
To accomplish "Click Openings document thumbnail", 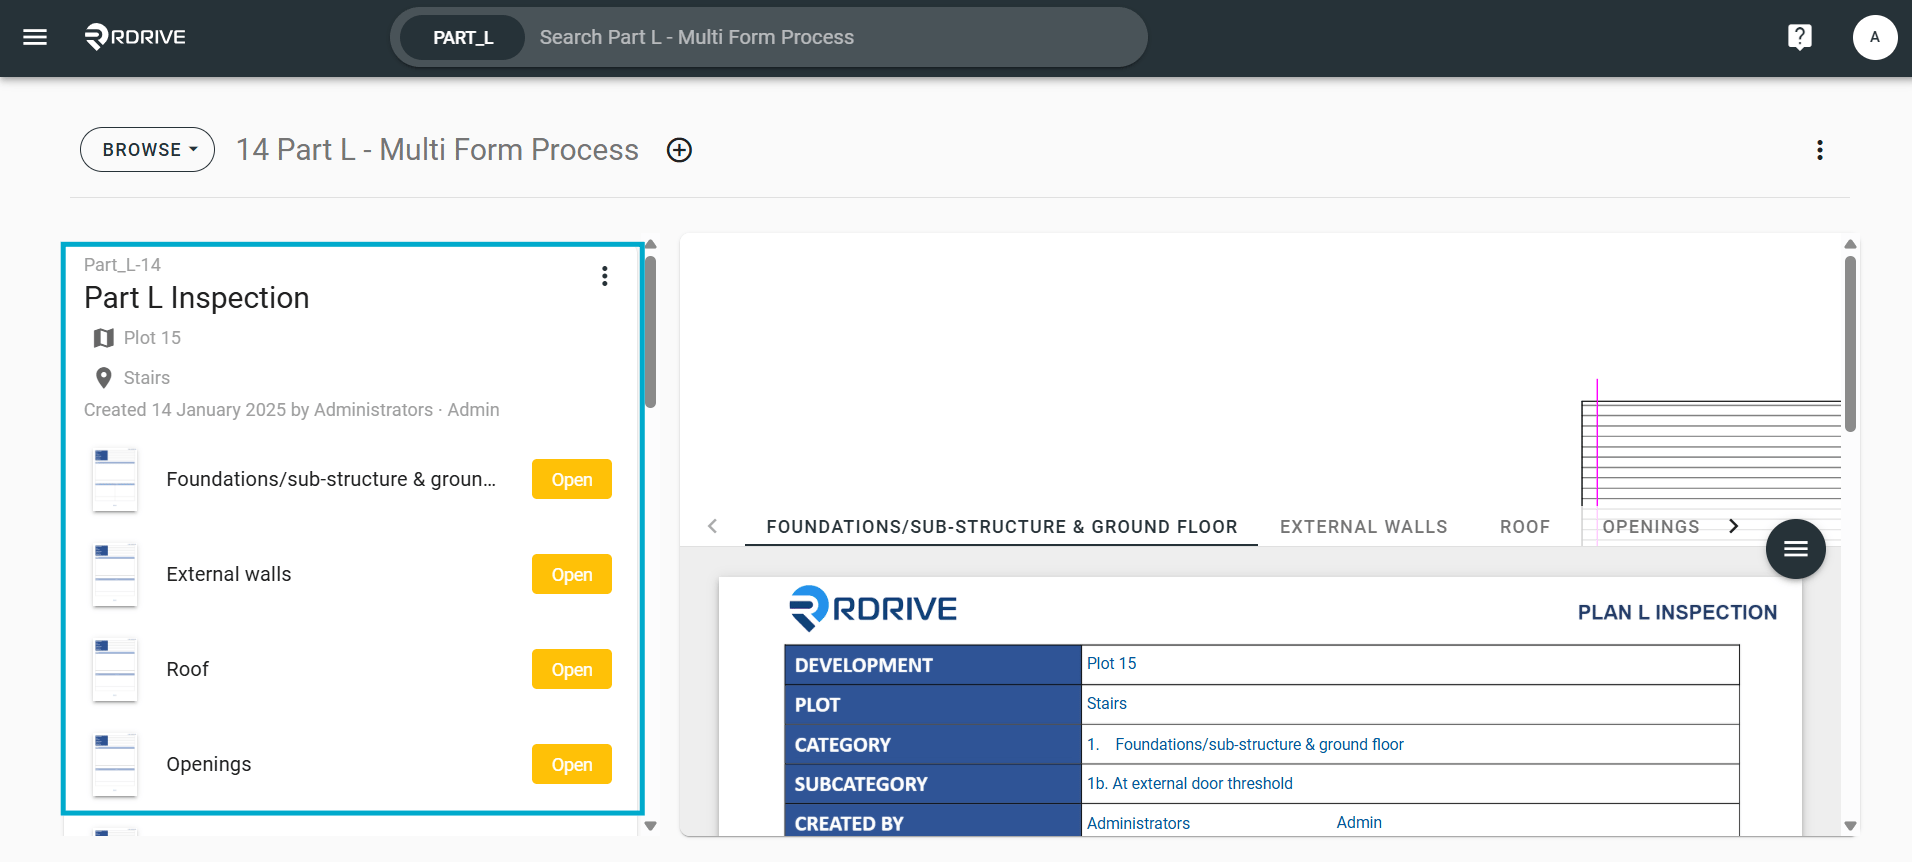I will click(x=115, y=765).
